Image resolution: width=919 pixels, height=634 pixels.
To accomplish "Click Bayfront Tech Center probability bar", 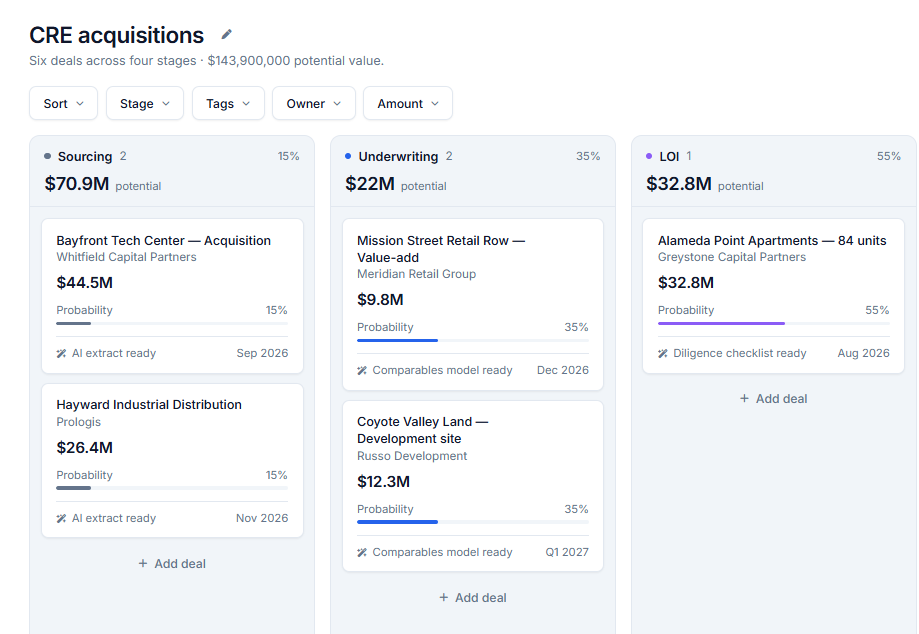I will (x=172, y=323).
